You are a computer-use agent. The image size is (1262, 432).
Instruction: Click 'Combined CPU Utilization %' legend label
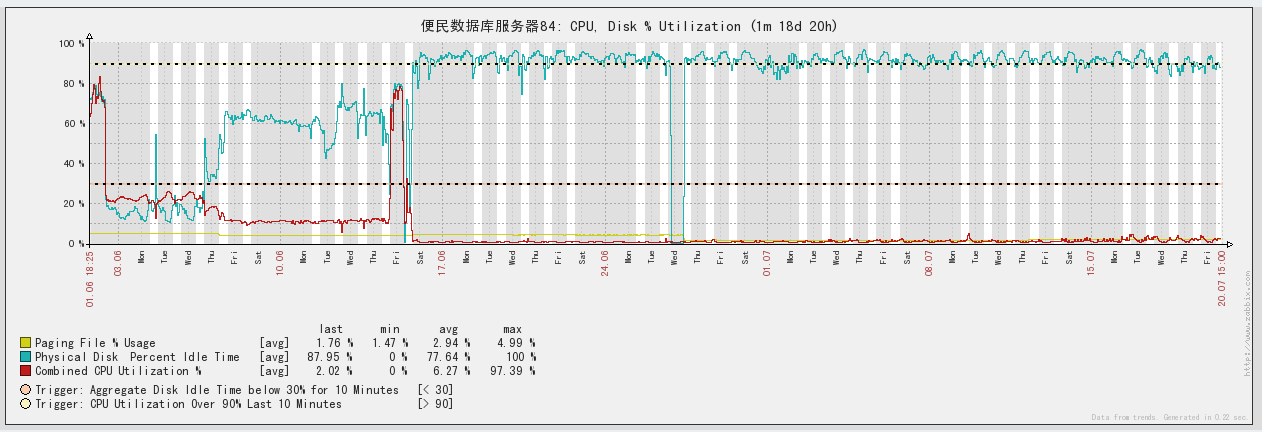119,371
